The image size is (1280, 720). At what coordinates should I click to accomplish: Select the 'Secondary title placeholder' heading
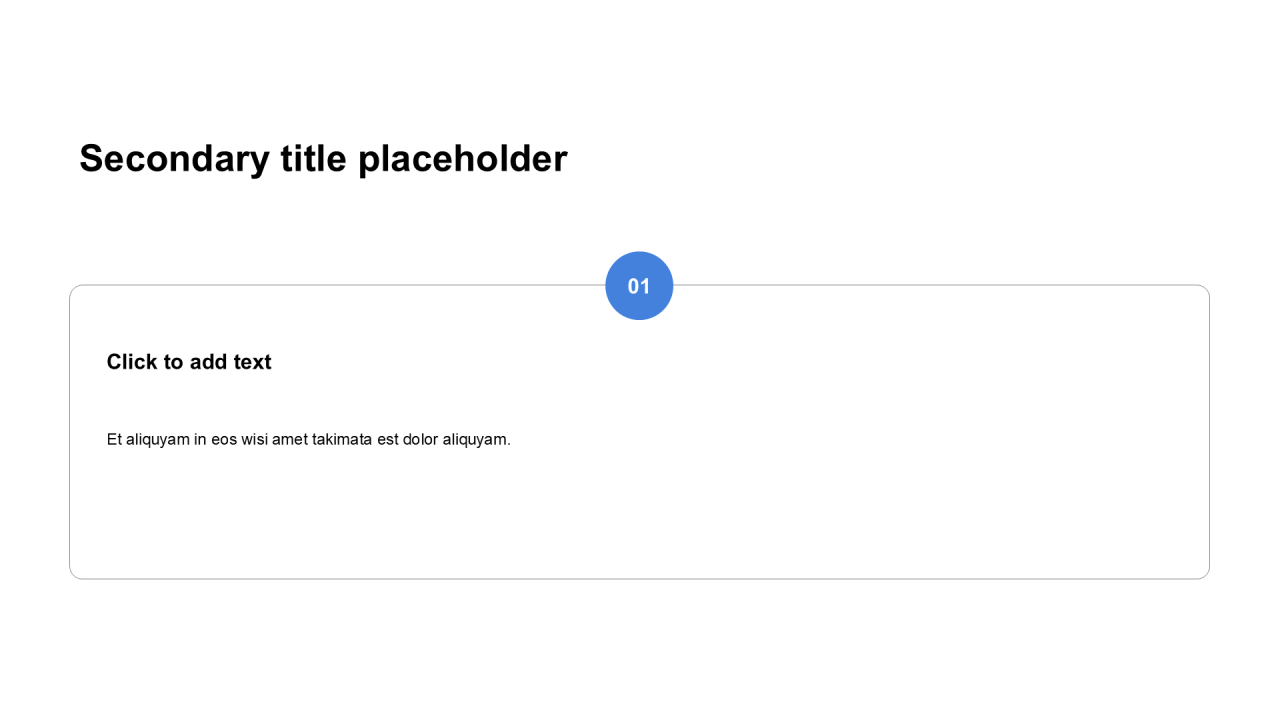pos(323,159)
